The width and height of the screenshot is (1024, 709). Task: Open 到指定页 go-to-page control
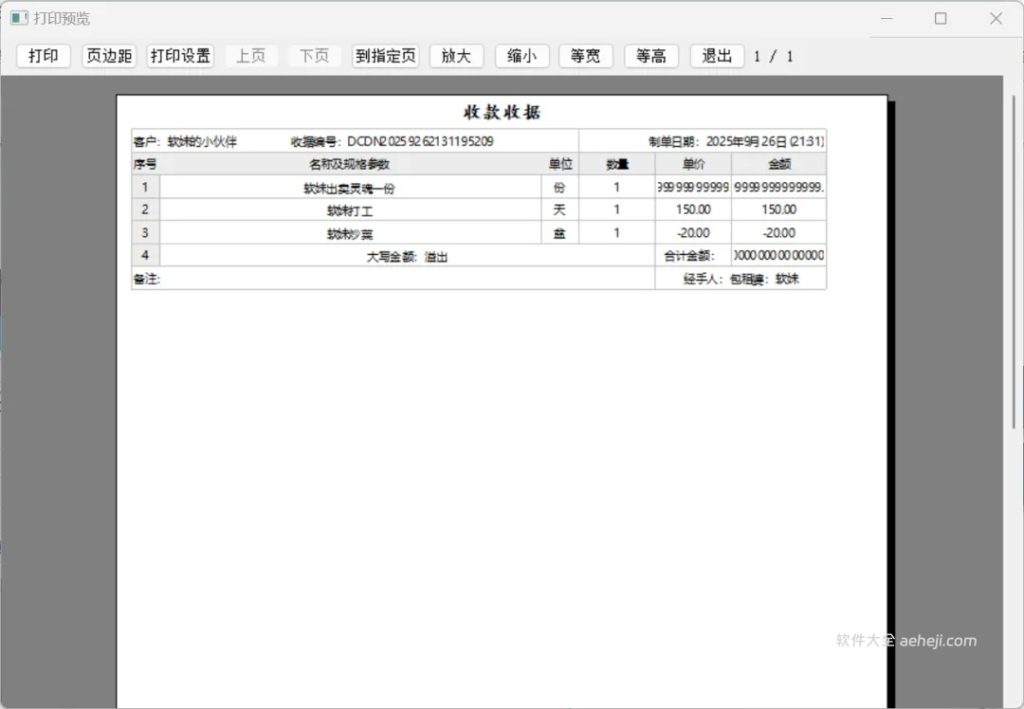coord(385,56)
